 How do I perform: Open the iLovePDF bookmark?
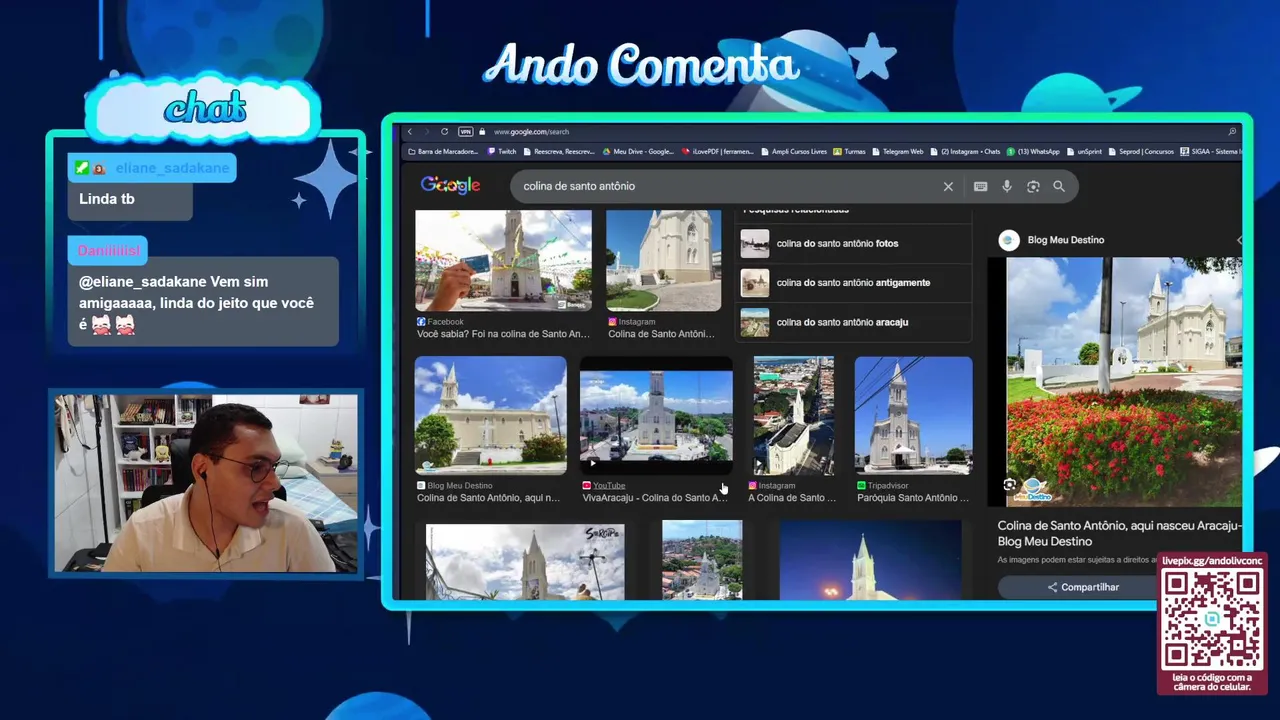coord(718,152)
